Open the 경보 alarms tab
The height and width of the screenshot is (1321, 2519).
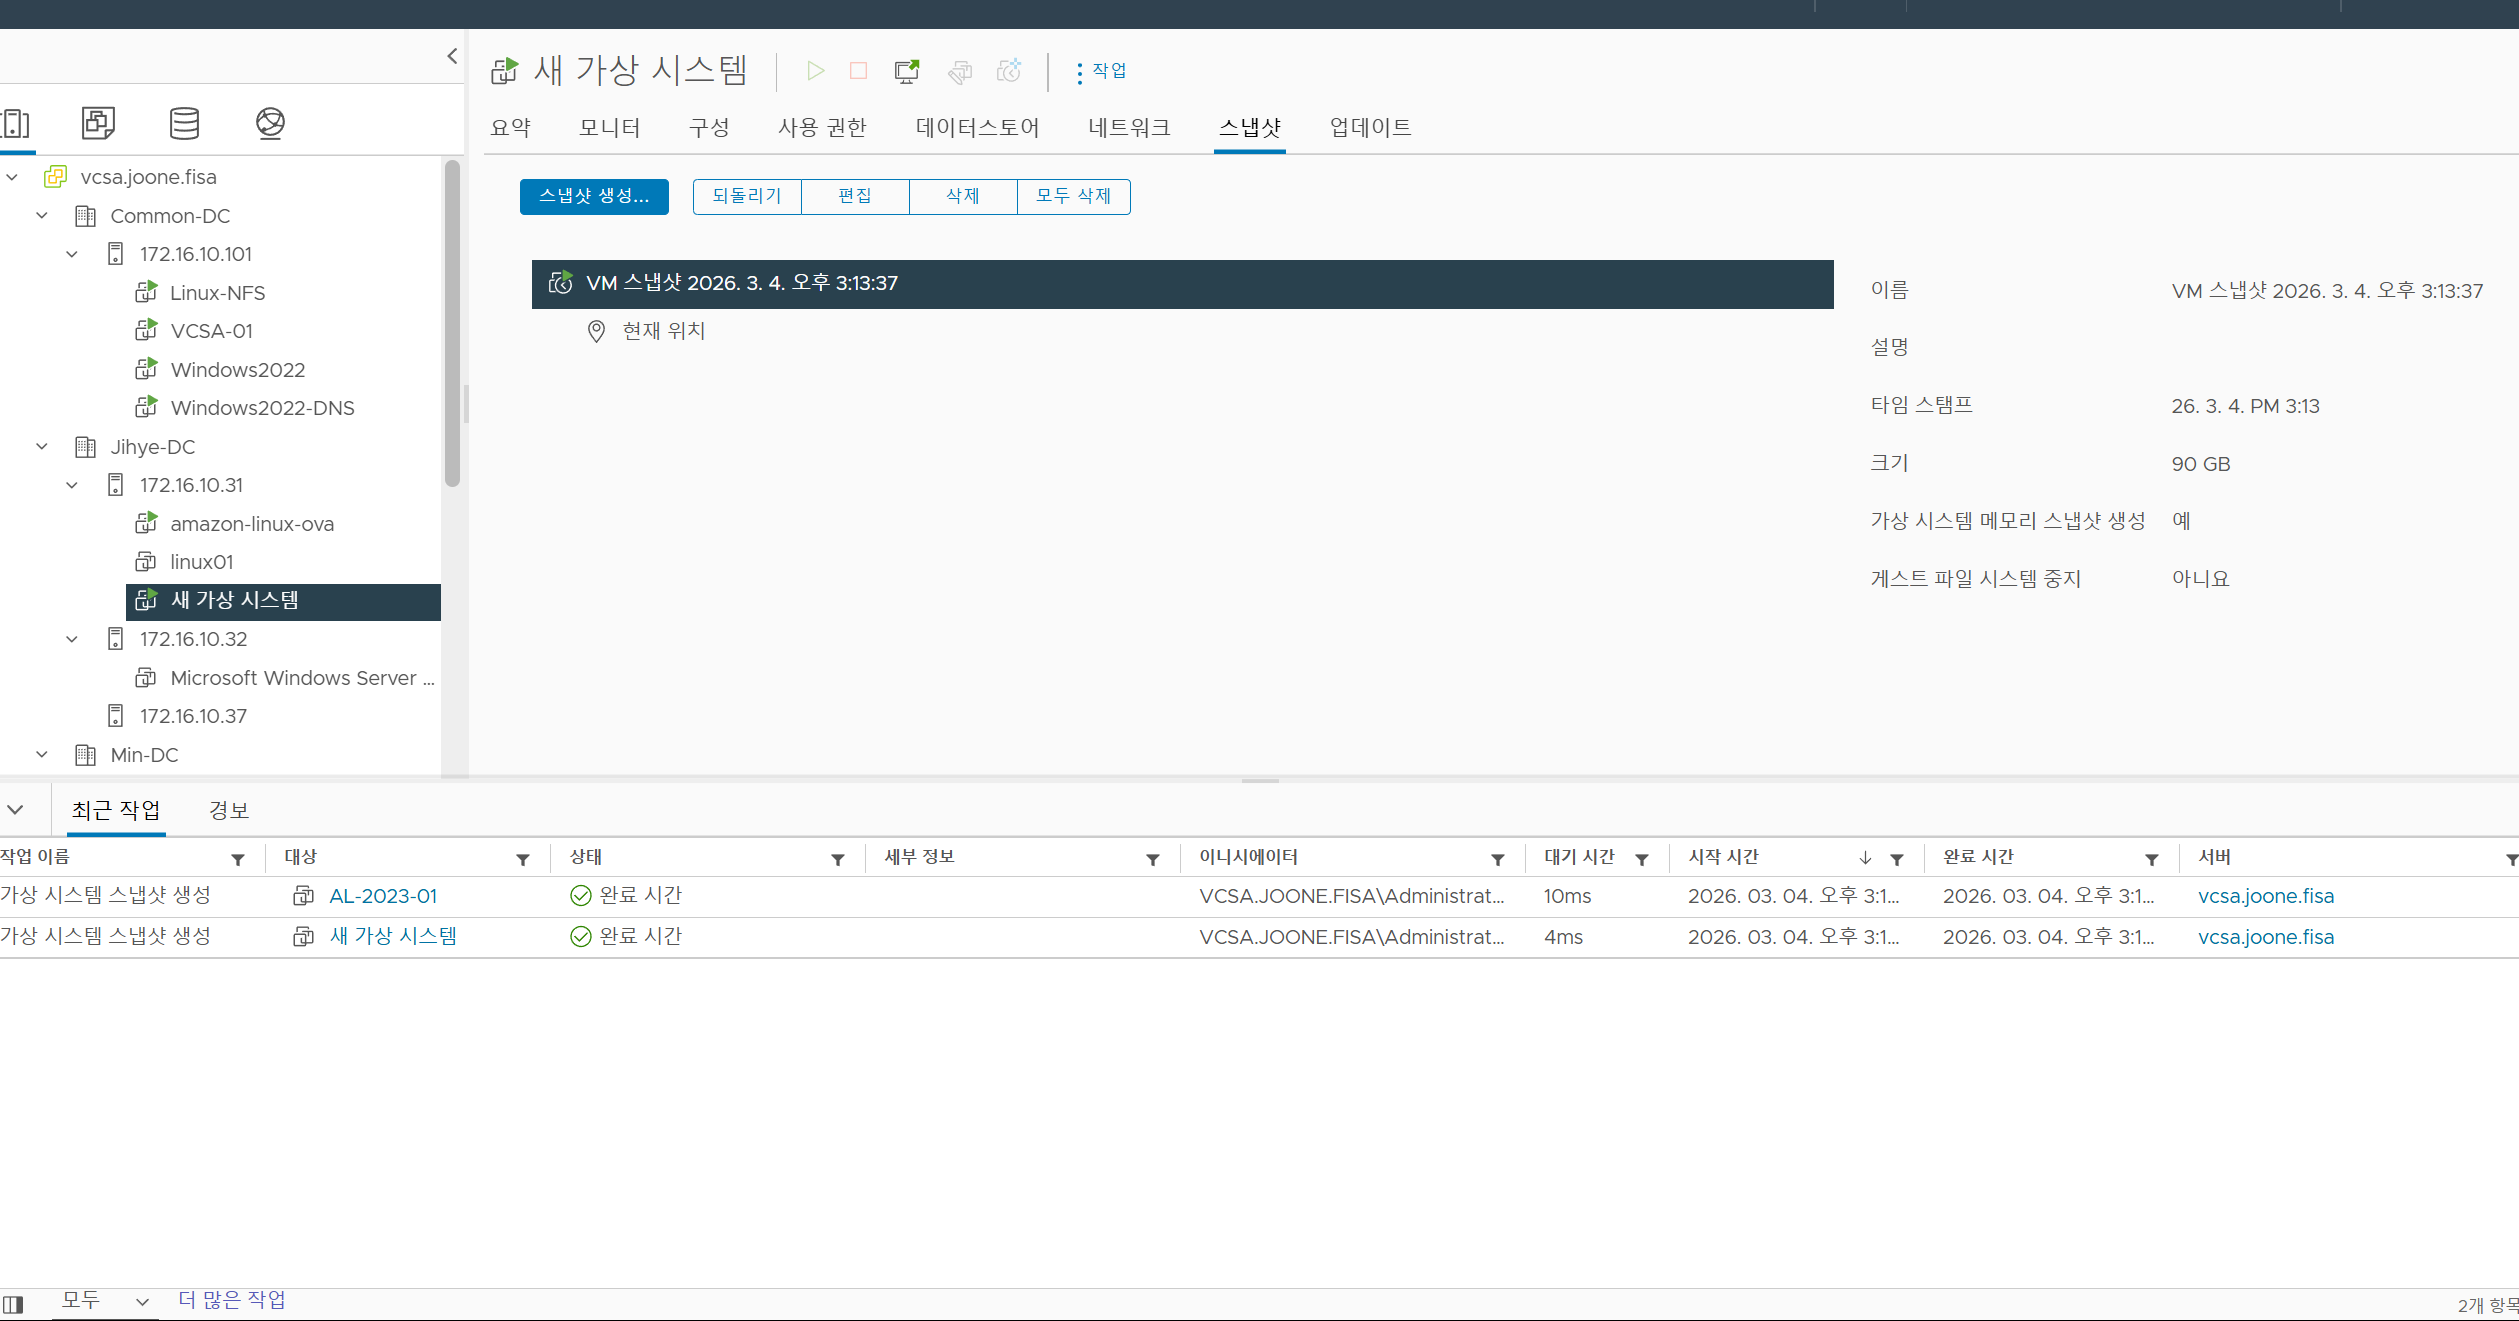point(229,810)
